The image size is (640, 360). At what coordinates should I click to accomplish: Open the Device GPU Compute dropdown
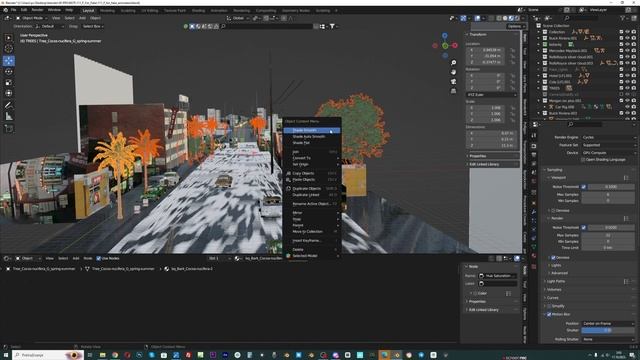(x=608, y=153)
